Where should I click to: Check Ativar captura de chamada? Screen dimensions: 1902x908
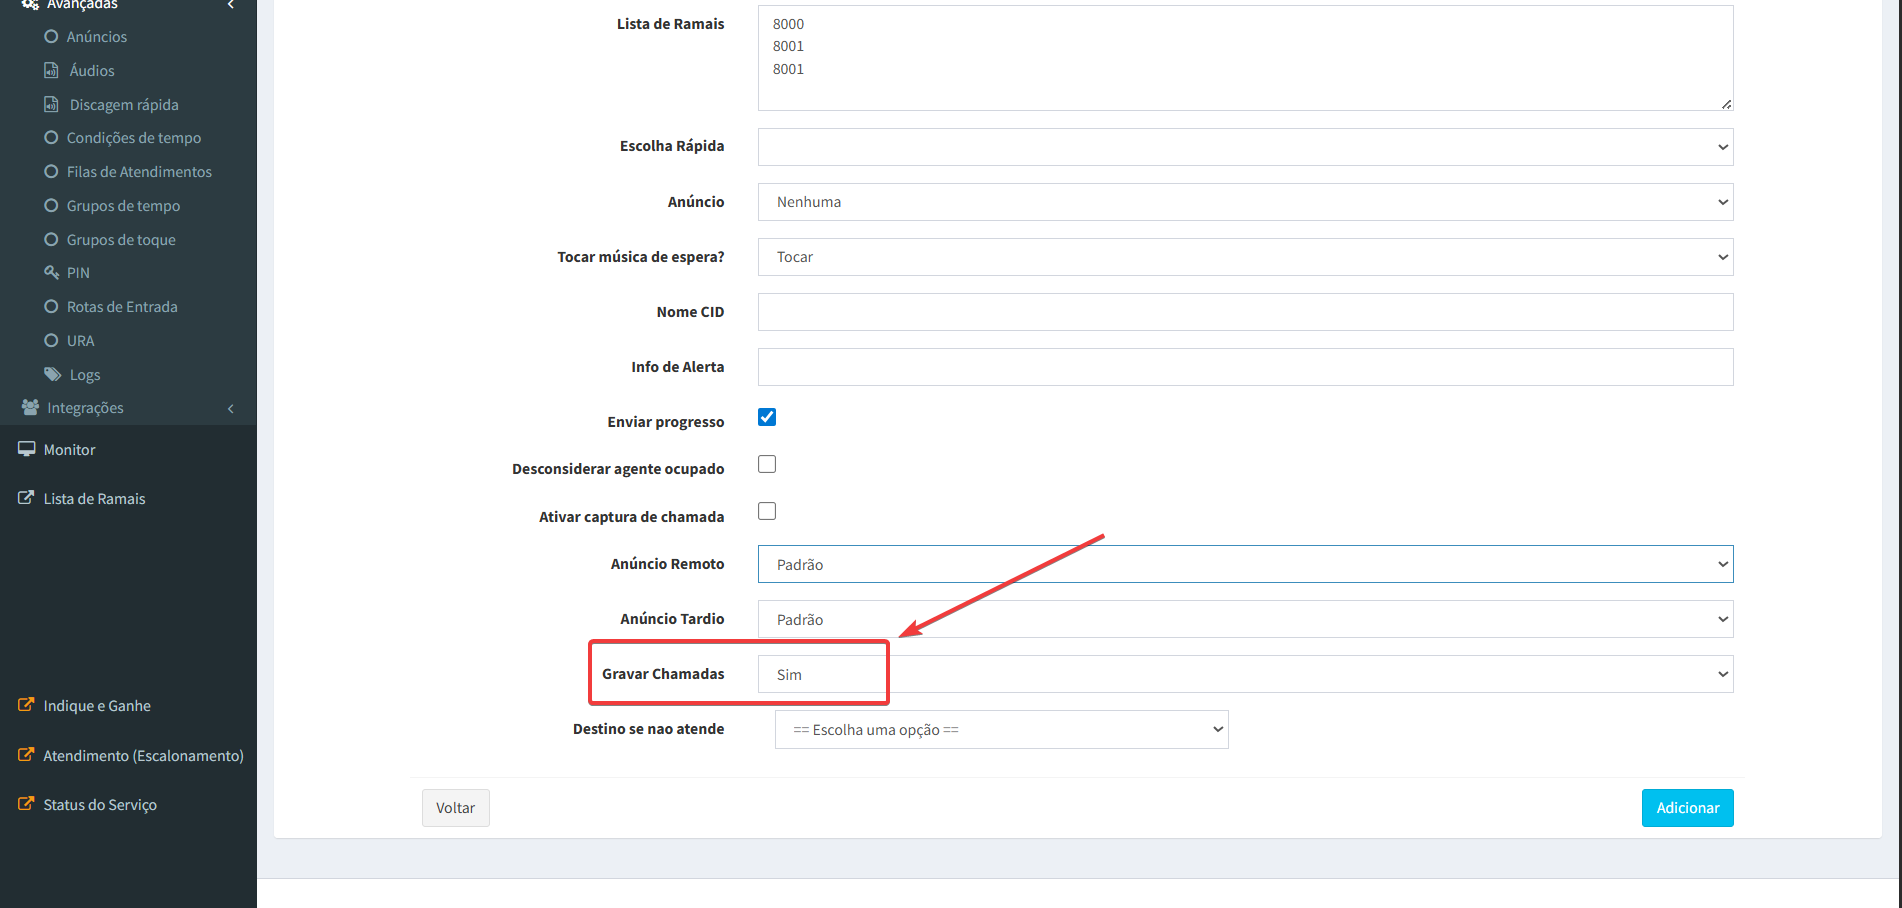tap(767, 511)
